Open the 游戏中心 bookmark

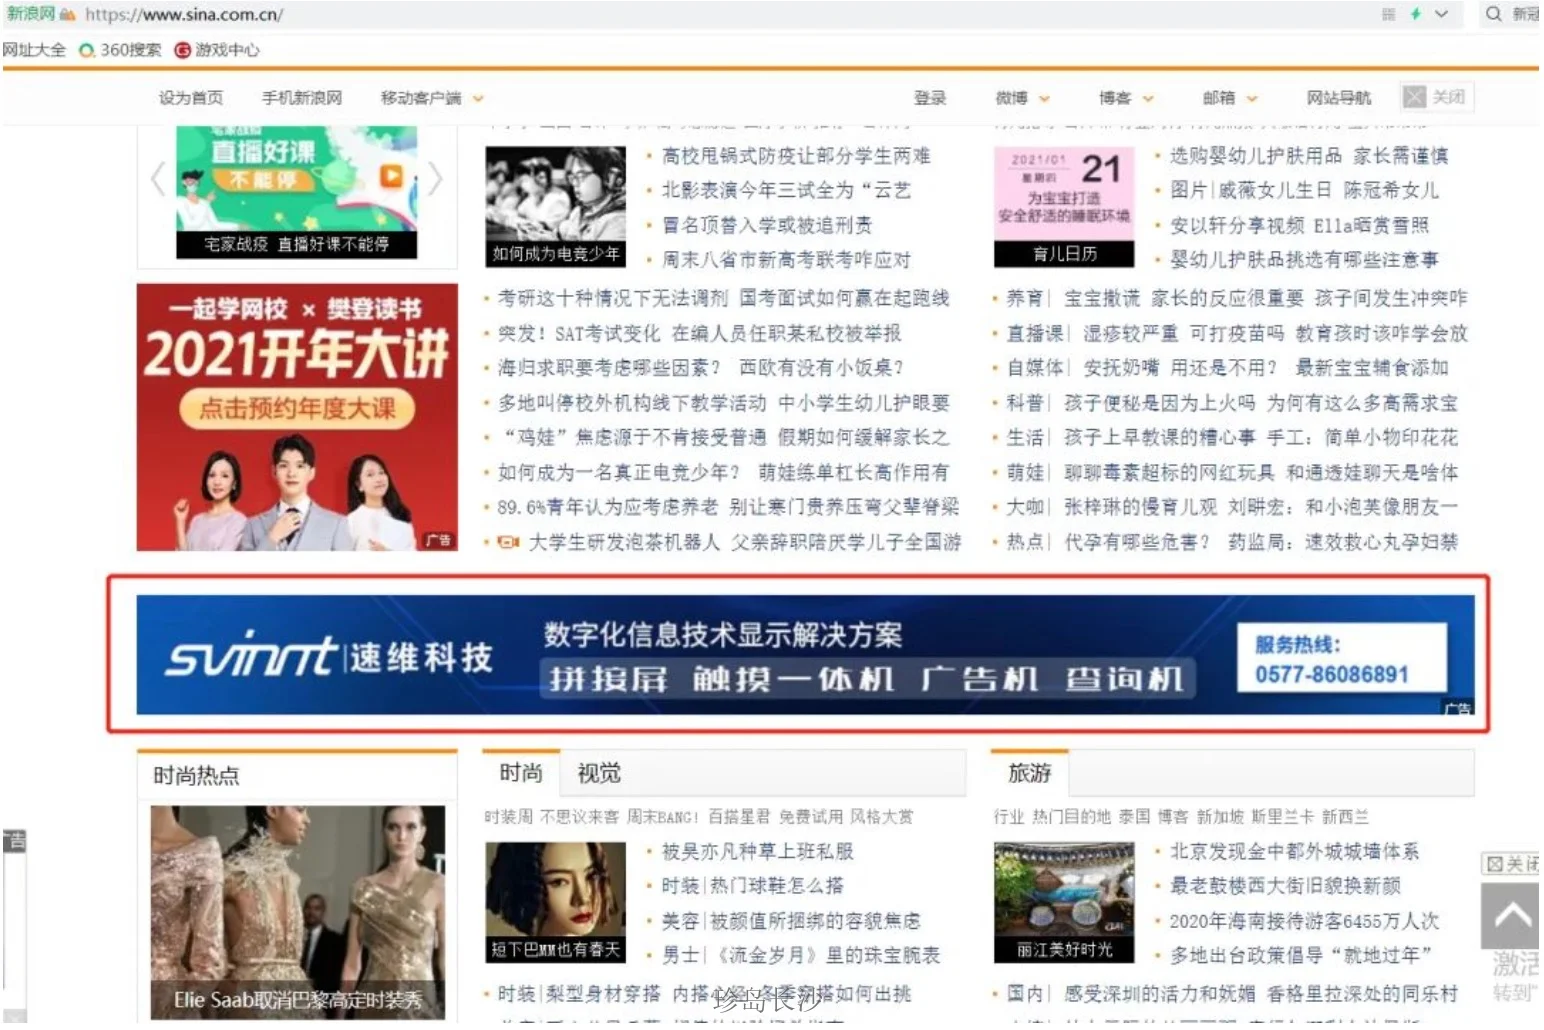[217, 50]
